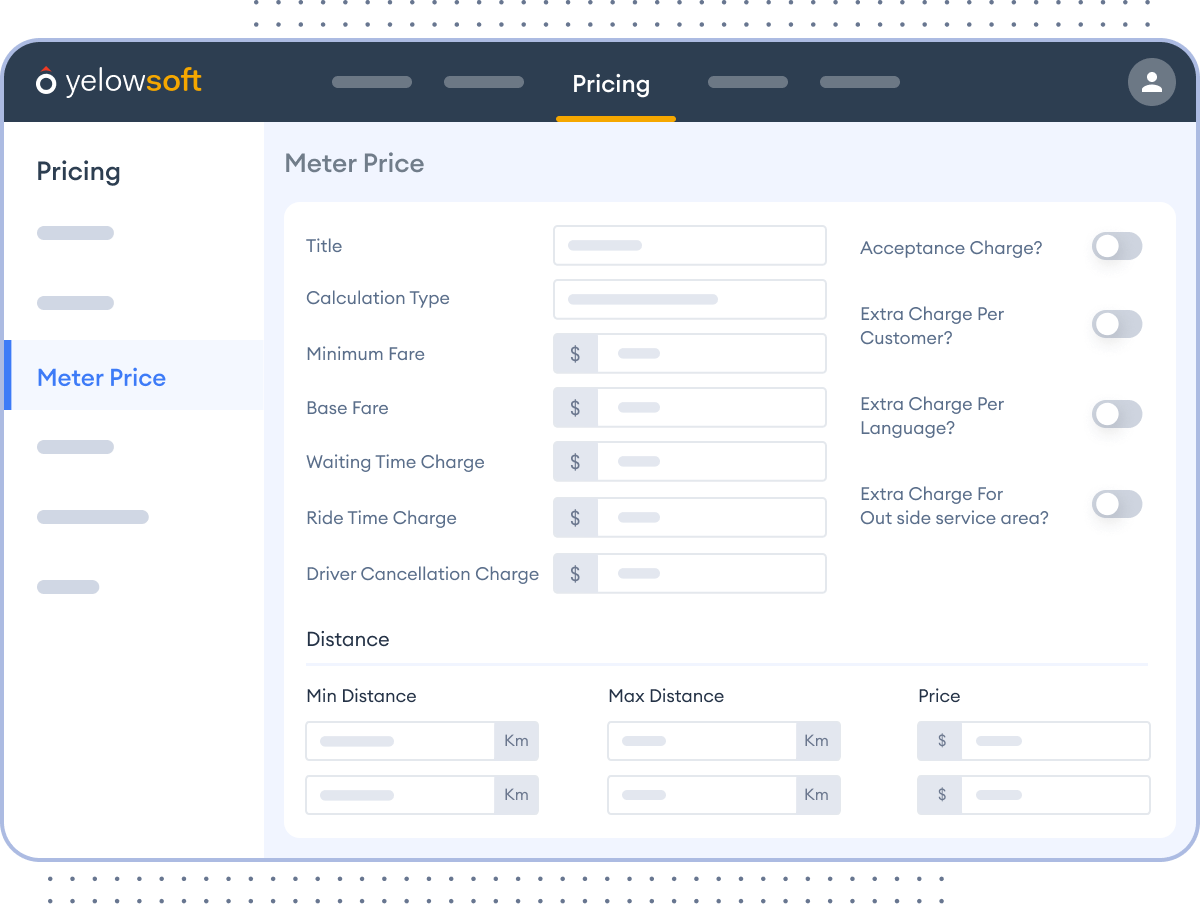Click the Pricing heading in left panel
1200x904 pixels.
click(78, 171)
